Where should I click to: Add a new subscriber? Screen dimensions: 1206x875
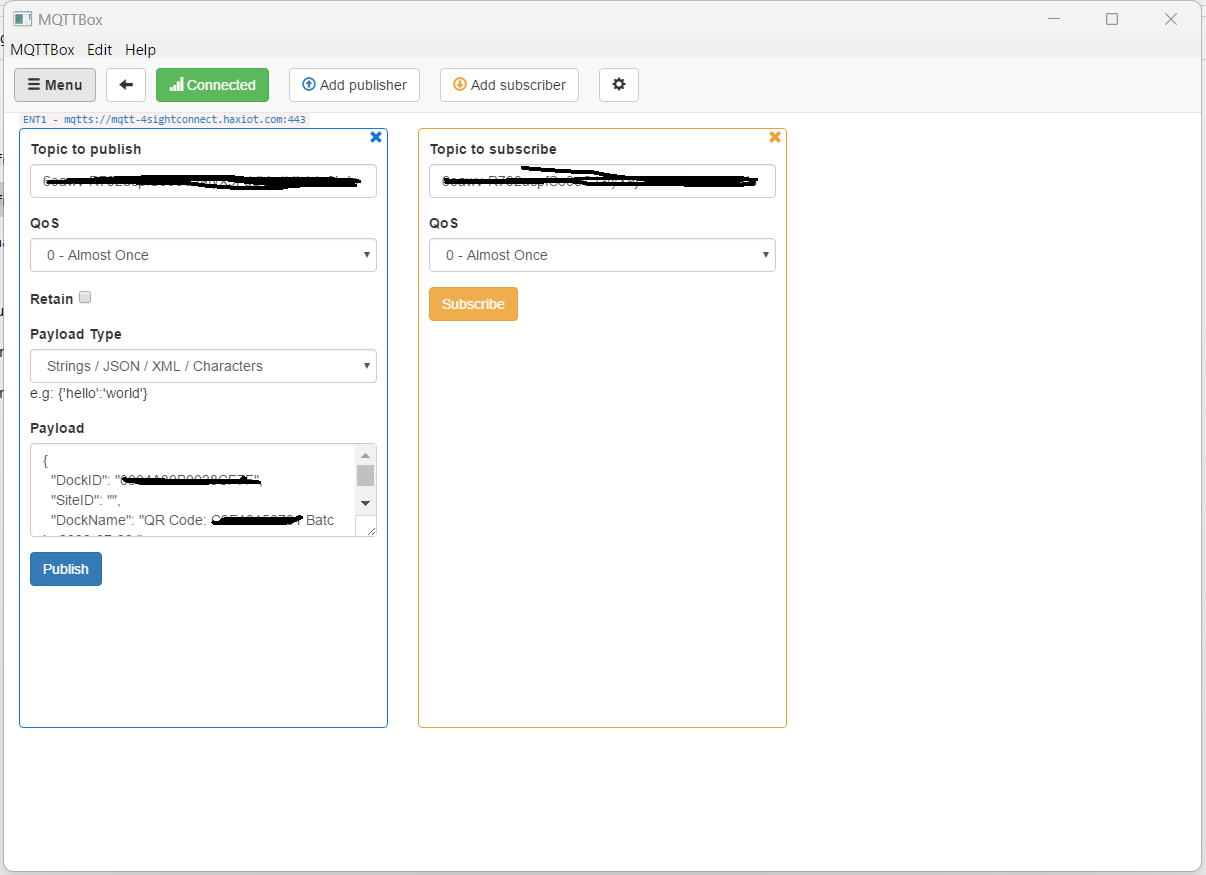tap(509, 85)
